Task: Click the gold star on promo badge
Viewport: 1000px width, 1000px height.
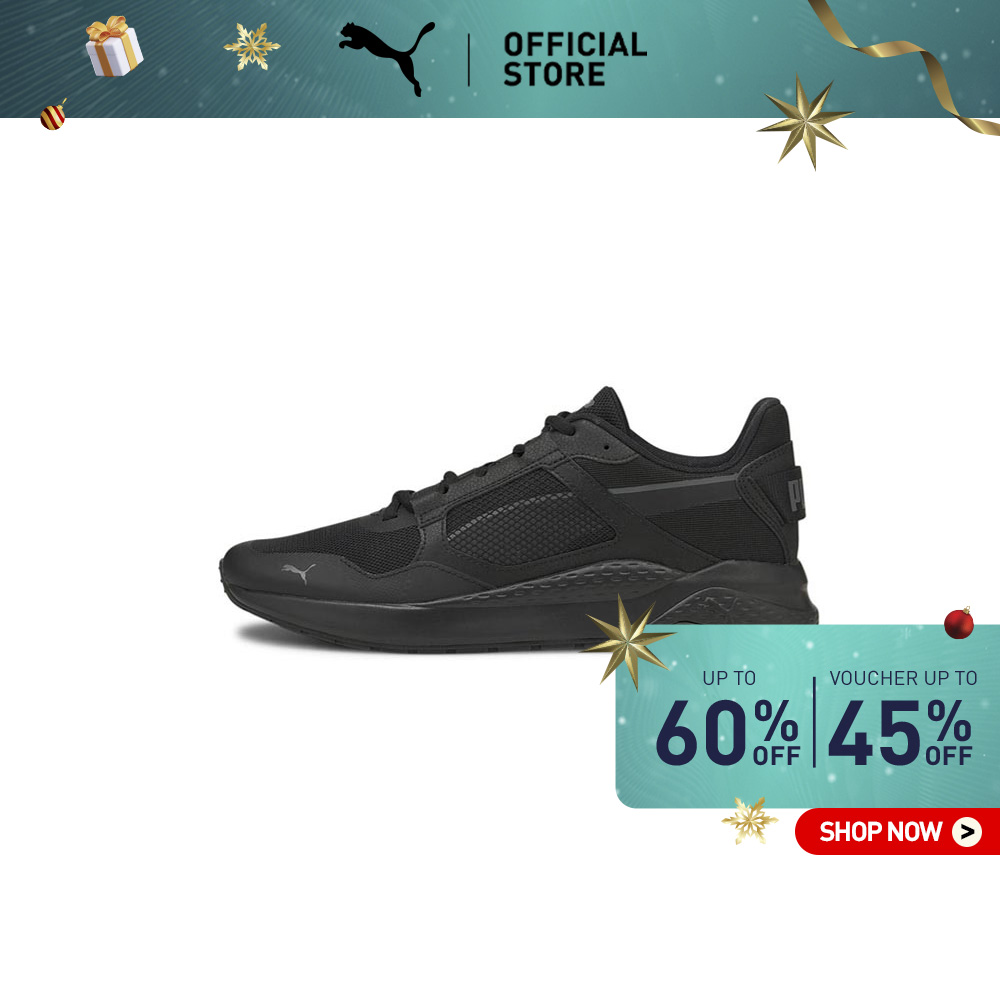Action: click(x=628, y=642)
